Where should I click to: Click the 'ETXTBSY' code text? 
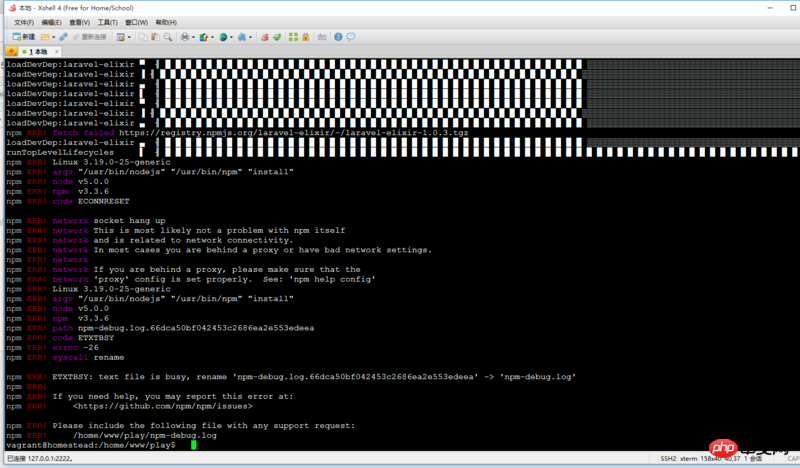click(96, 338)
